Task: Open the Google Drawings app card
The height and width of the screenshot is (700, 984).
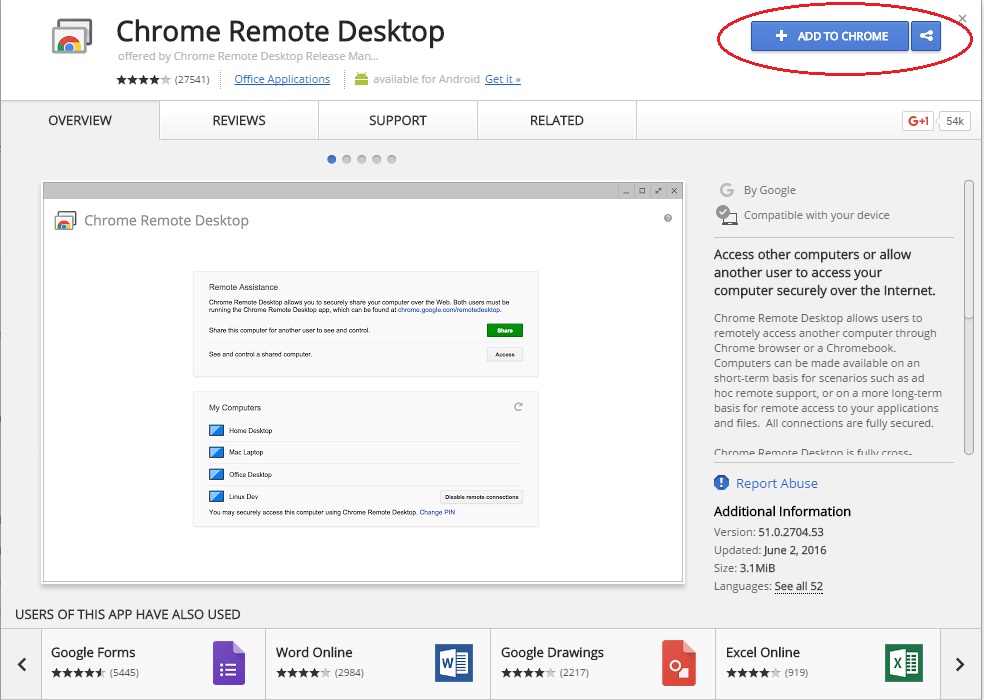Action: tap(602, 664)
